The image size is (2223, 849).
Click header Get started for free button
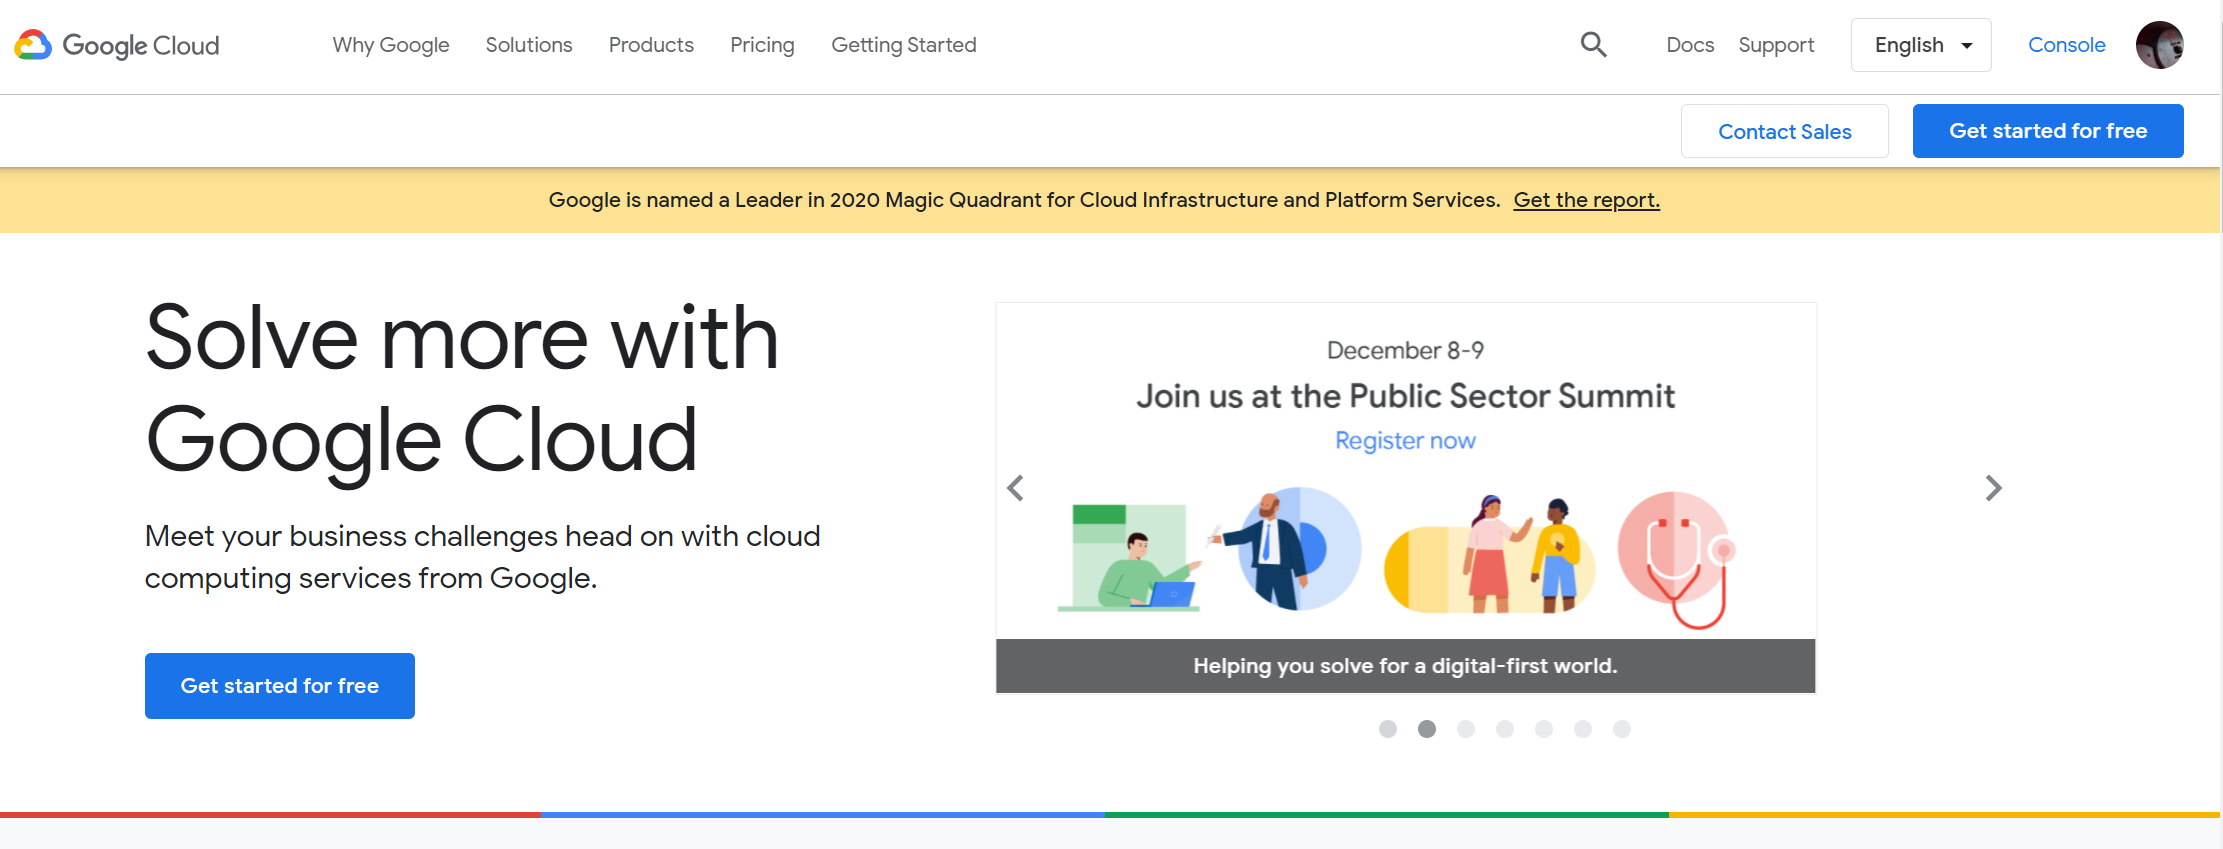(2048, 131)
